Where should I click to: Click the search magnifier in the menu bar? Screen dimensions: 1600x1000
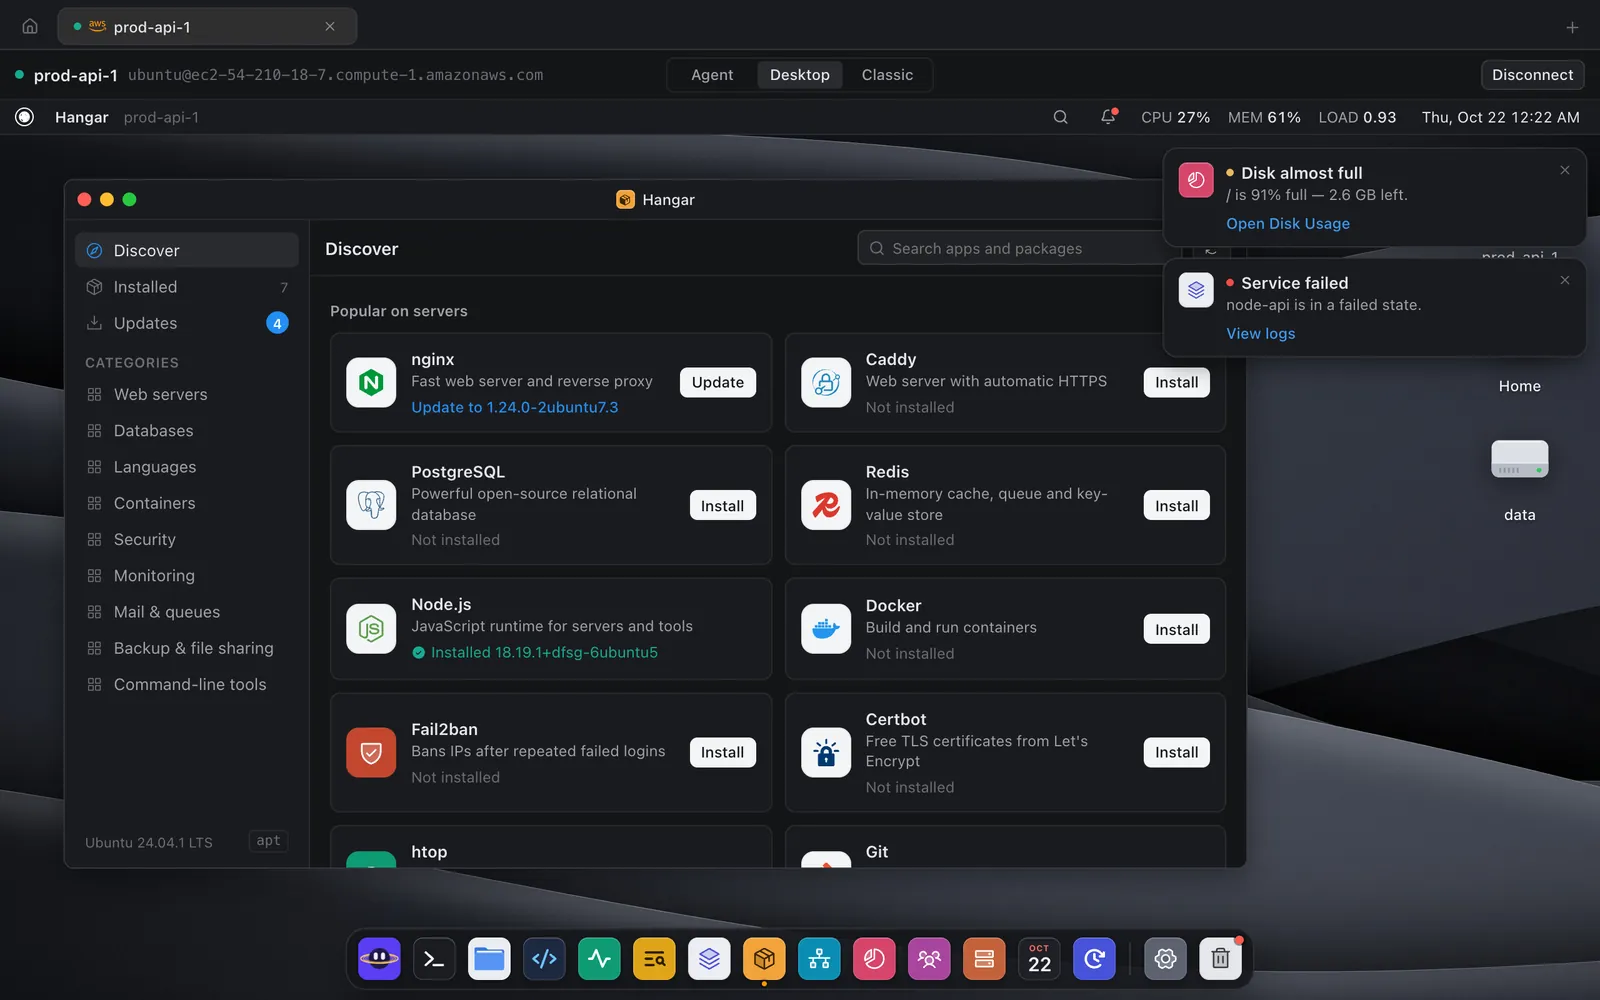coord(1060,117)
